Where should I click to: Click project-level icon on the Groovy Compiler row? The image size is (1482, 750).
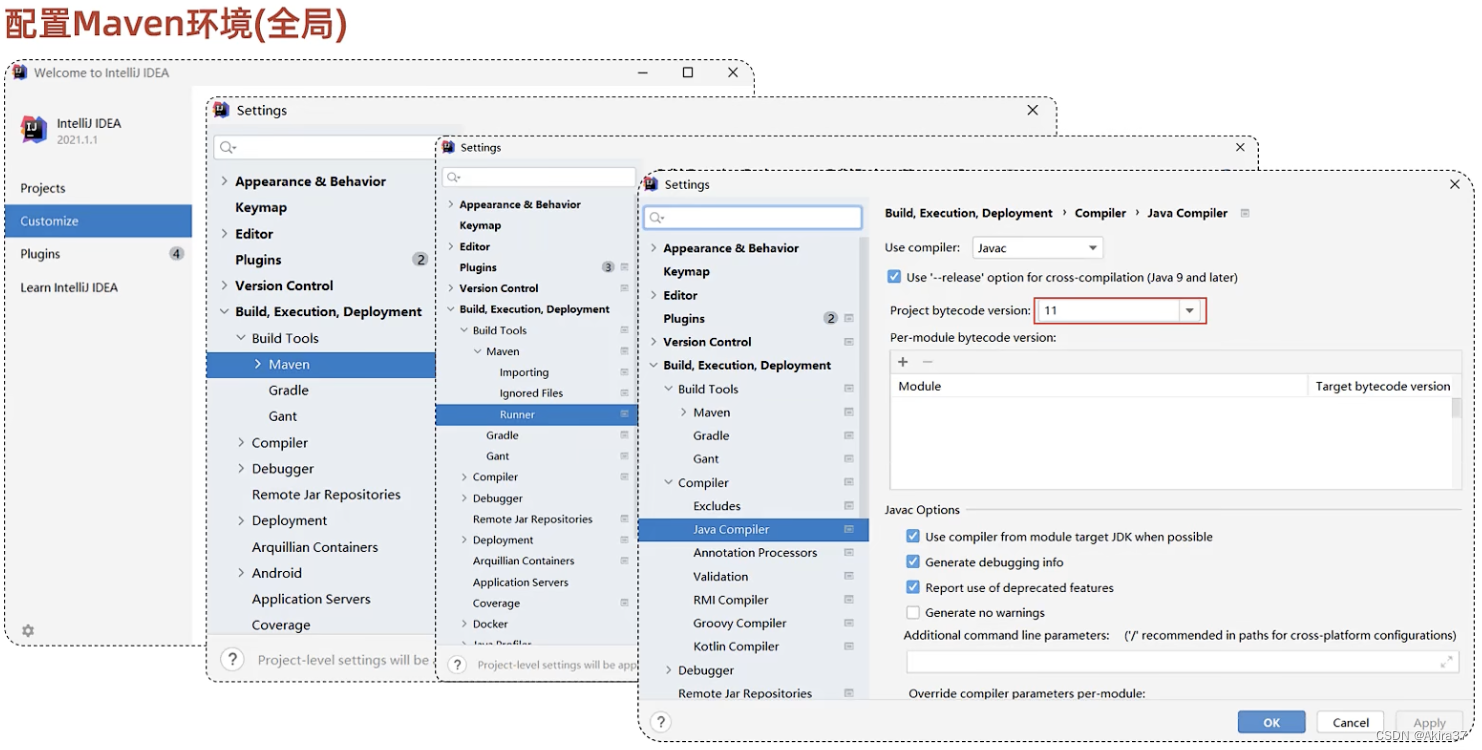[x=849, y=623]
